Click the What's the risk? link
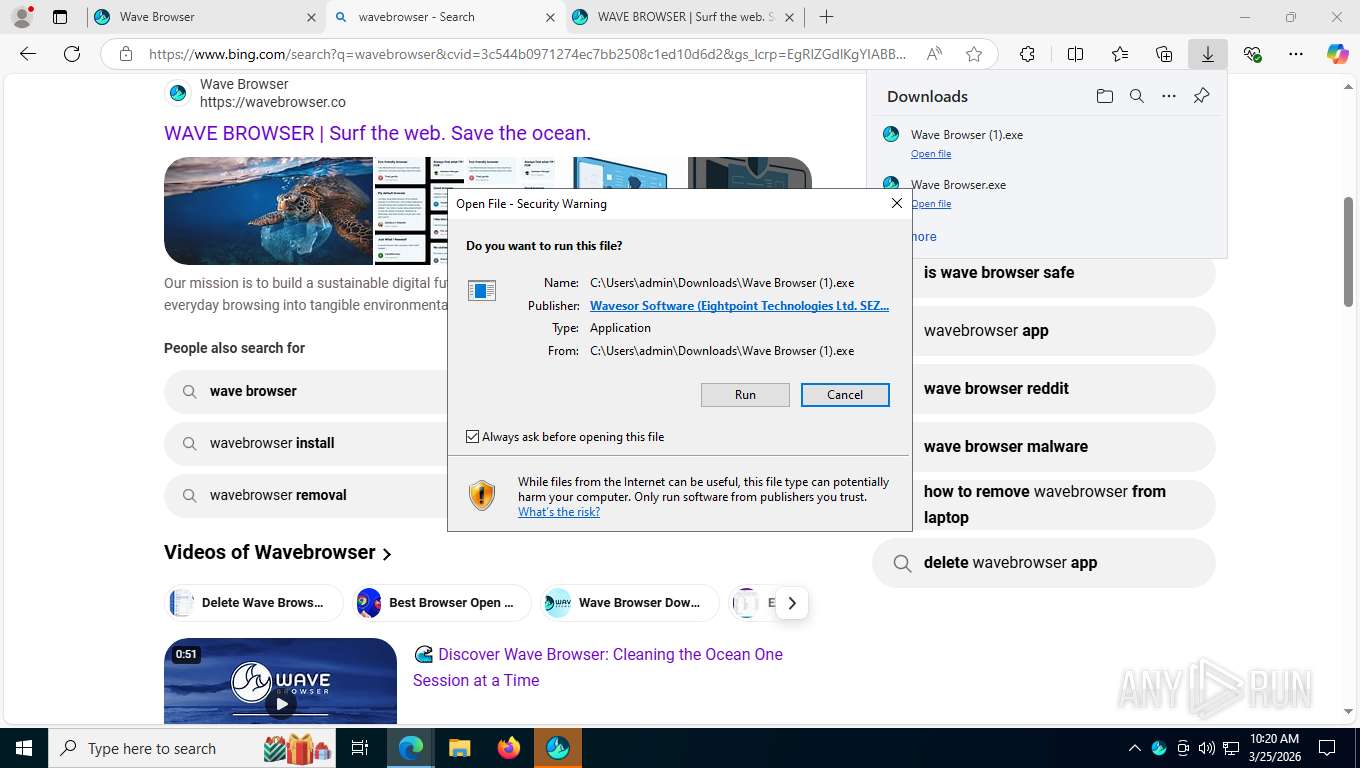Viewport: 1360px width, 768px height. pyautogui.click(x=559, y=512)
